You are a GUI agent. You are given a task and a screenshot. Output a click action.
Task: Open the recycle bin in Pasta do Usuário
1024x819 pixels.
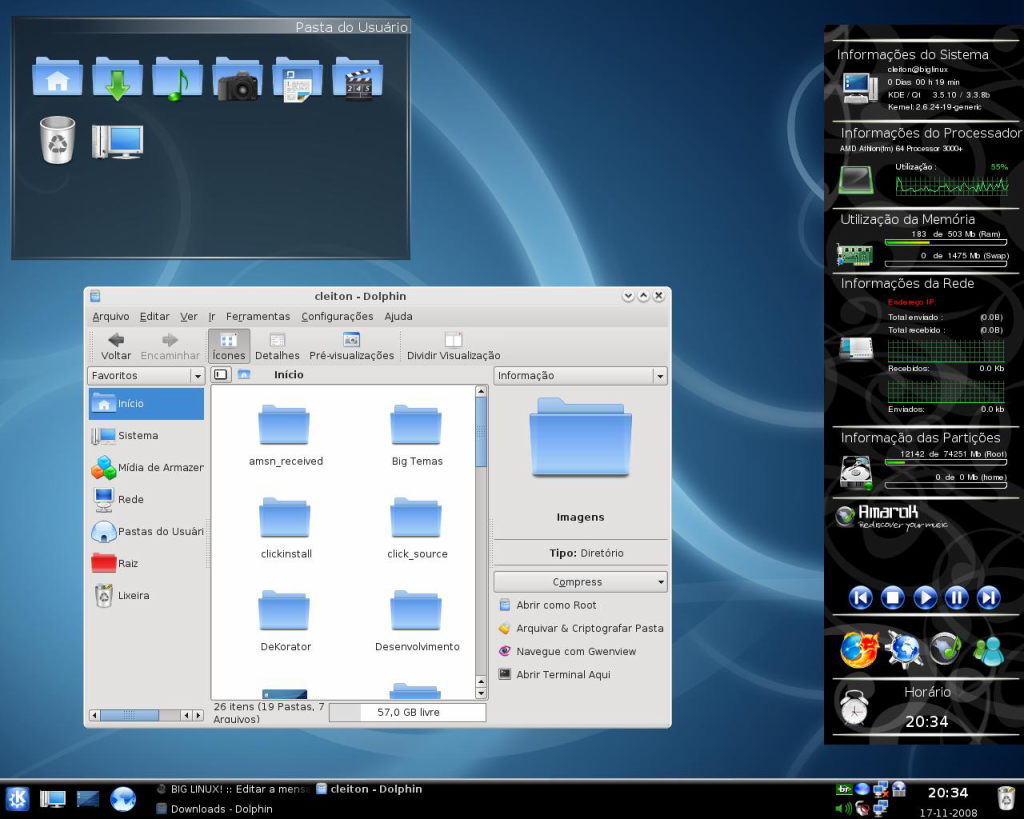[x=57, y=140]
